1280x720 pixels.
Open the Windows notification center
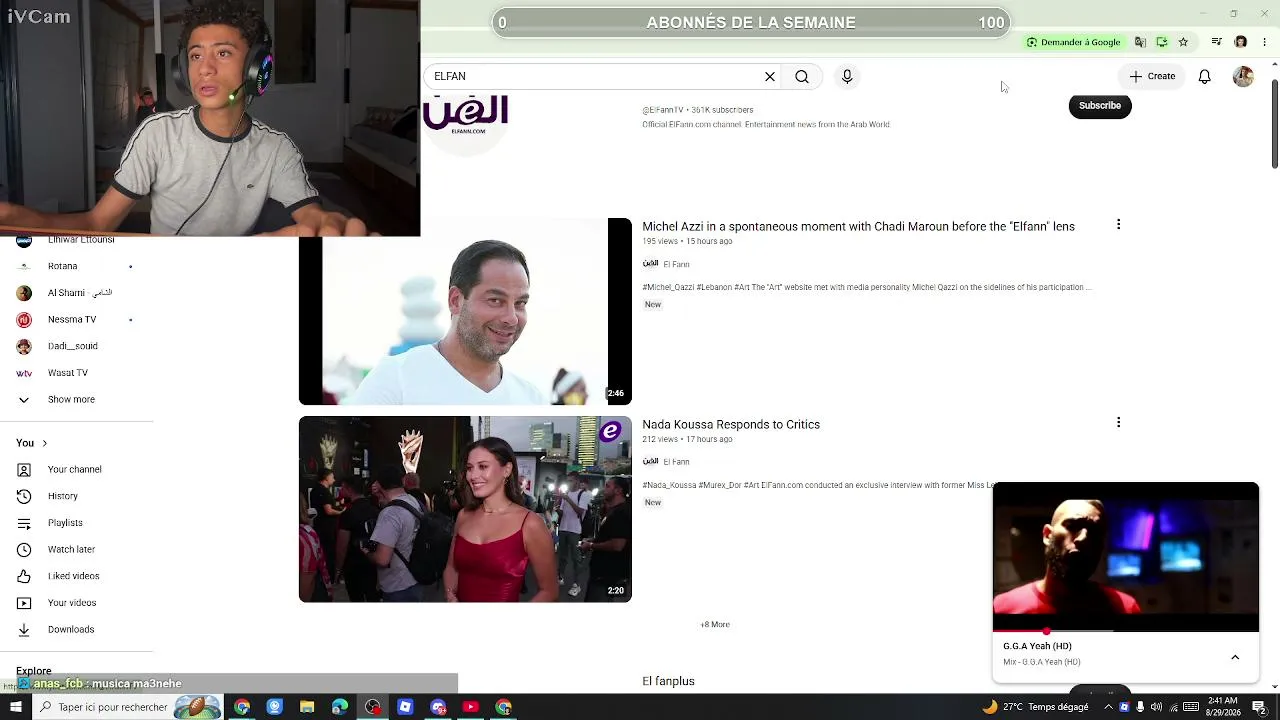[1260, 707]
